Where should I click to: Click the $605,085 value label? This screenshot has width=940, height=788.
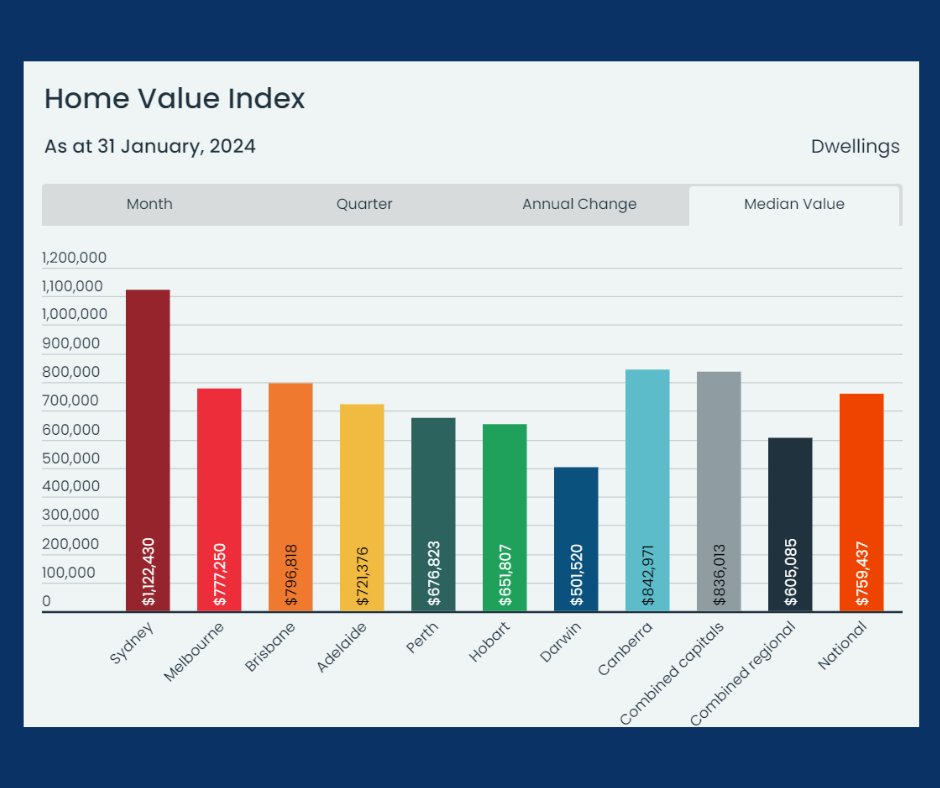(791, 573)
